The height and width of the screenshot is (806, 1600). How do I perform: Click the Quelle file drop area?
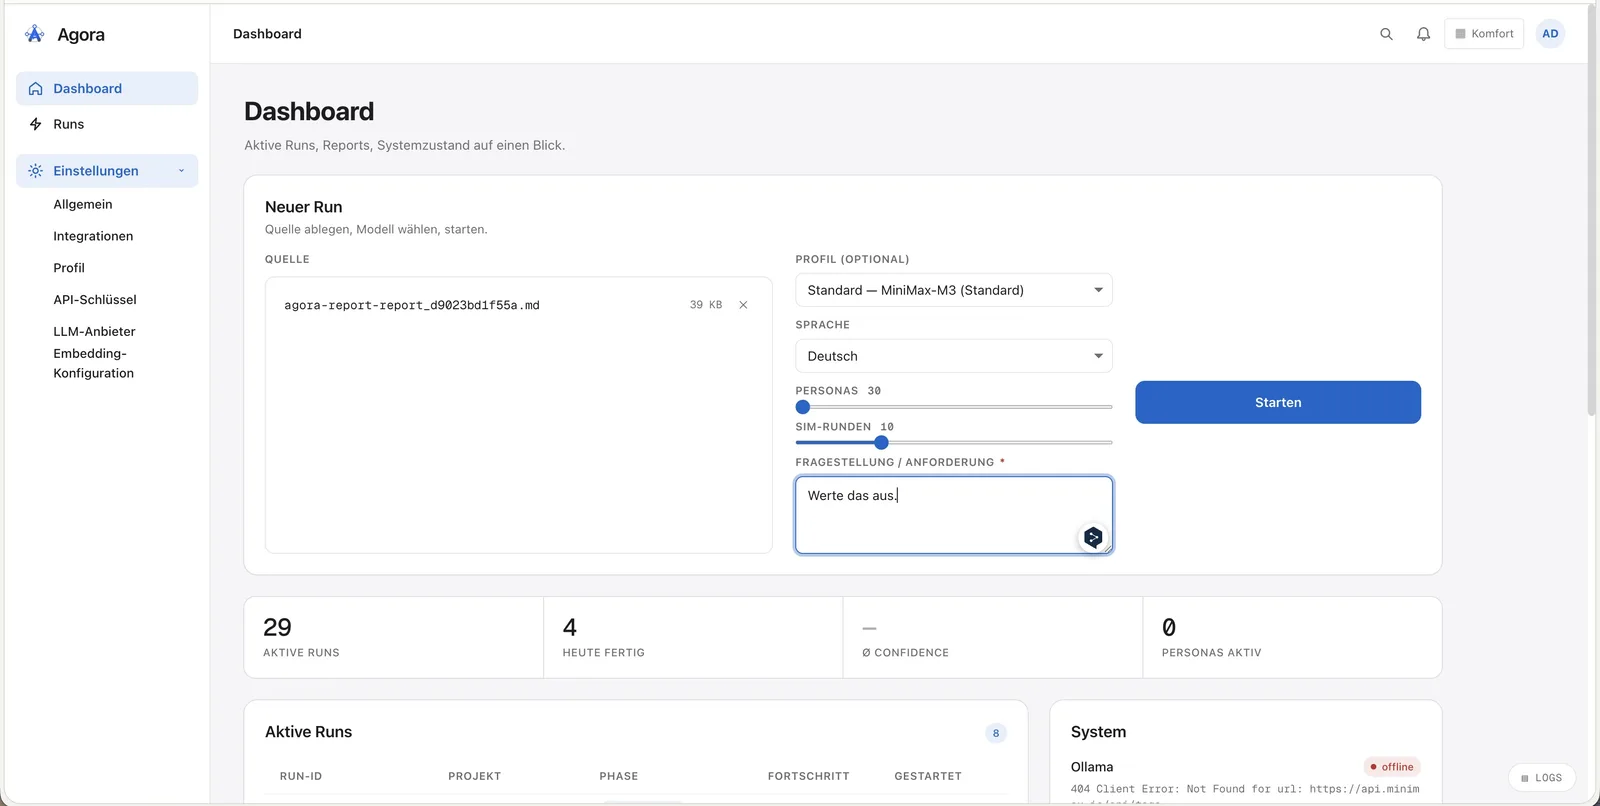coord(519,415)
